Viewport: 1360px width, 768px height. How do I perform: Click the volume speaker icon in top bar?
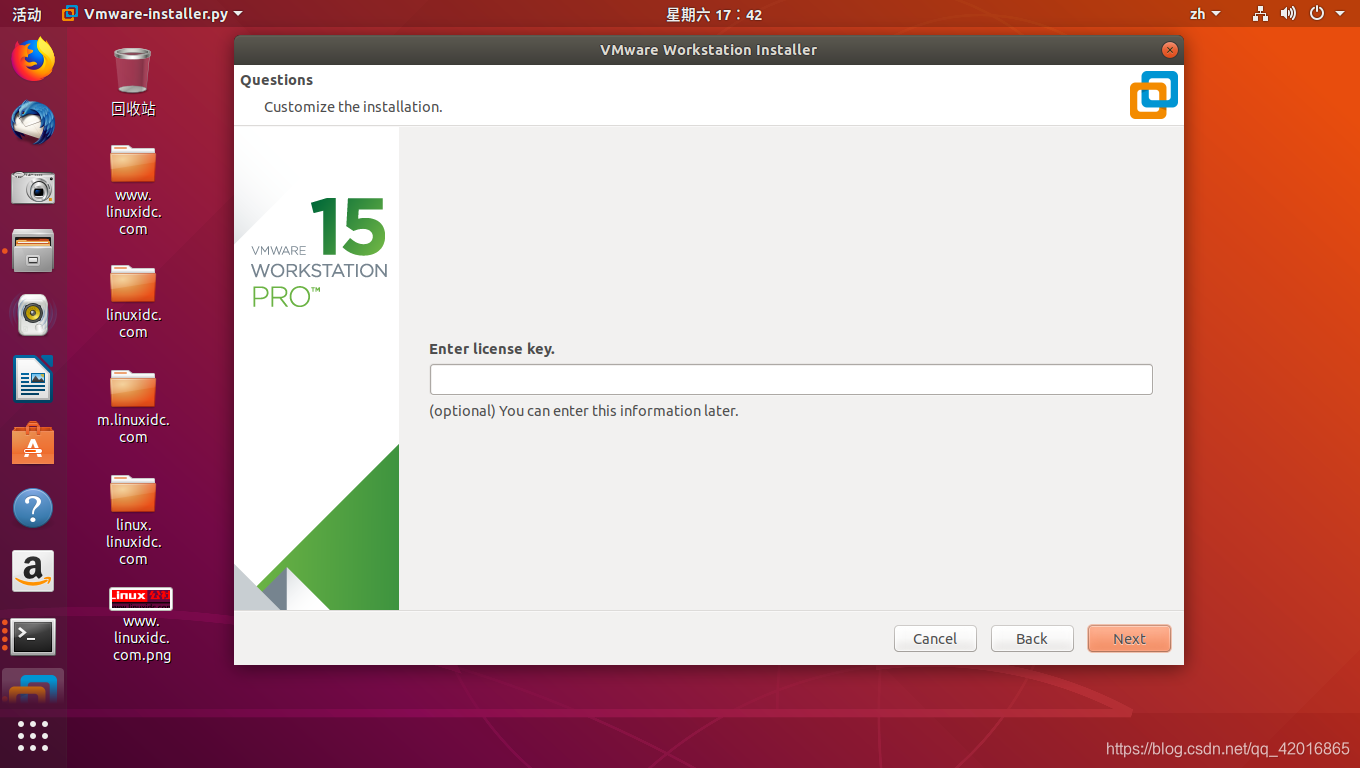click(1288, 14)
